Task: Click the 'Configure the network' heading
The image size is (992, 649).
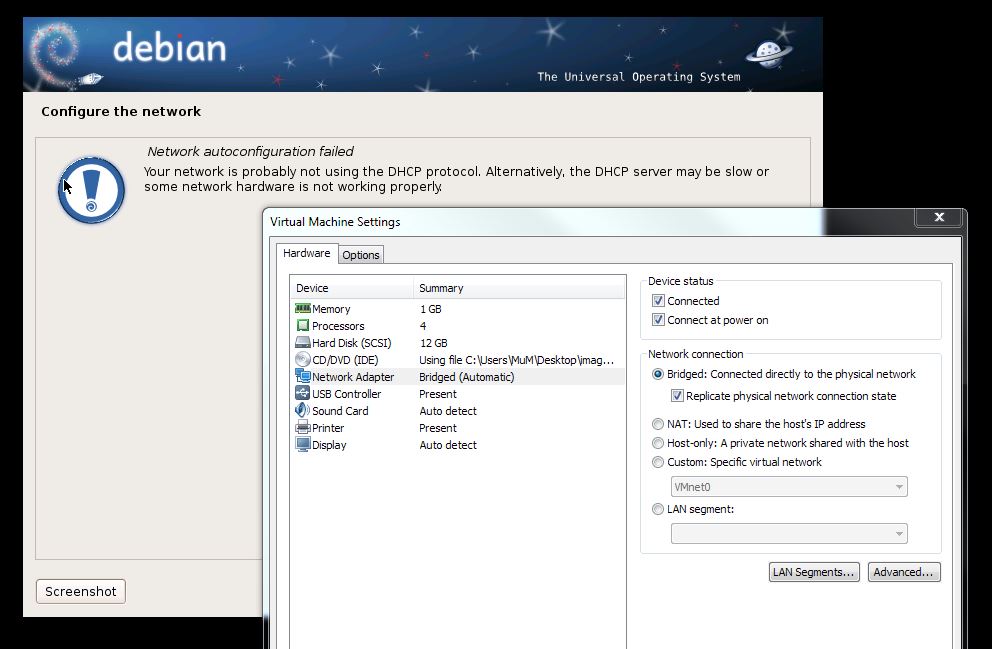Action: click(x=121, y=111)
